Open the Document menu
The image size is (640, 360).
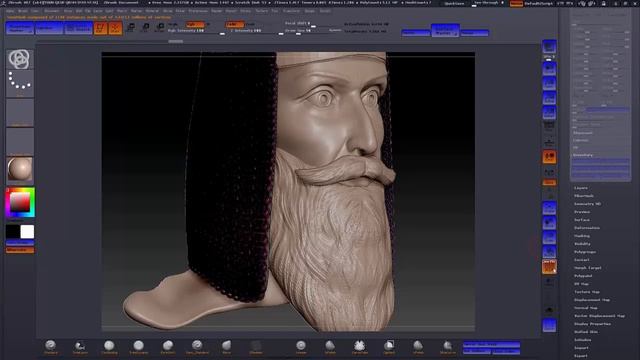pyautogui.click(x=51, y=11)
